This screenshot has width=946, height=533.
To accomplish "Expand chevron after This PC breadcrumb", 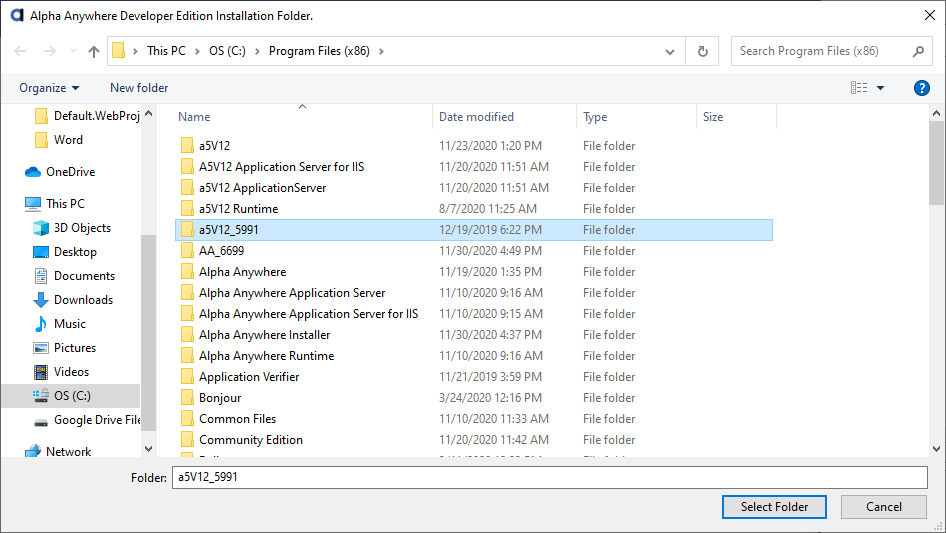I will [x=197, y=51].
